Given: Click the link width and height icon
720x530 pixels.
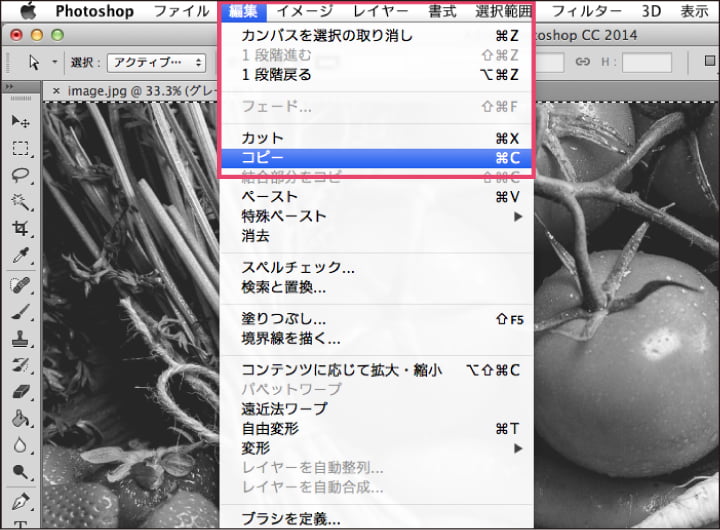Looking at the screenshot, I should 582,62.
